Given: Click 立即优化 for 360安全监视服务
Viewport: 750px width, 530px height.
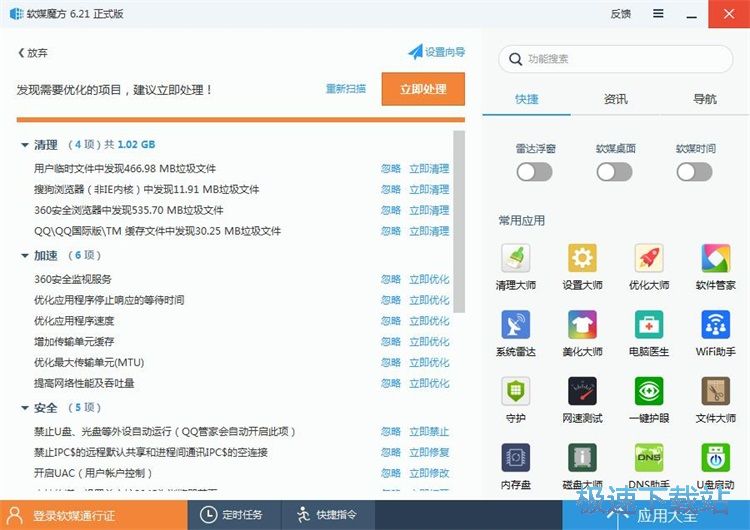Looking at the screenshot, I should click(429, 279).
